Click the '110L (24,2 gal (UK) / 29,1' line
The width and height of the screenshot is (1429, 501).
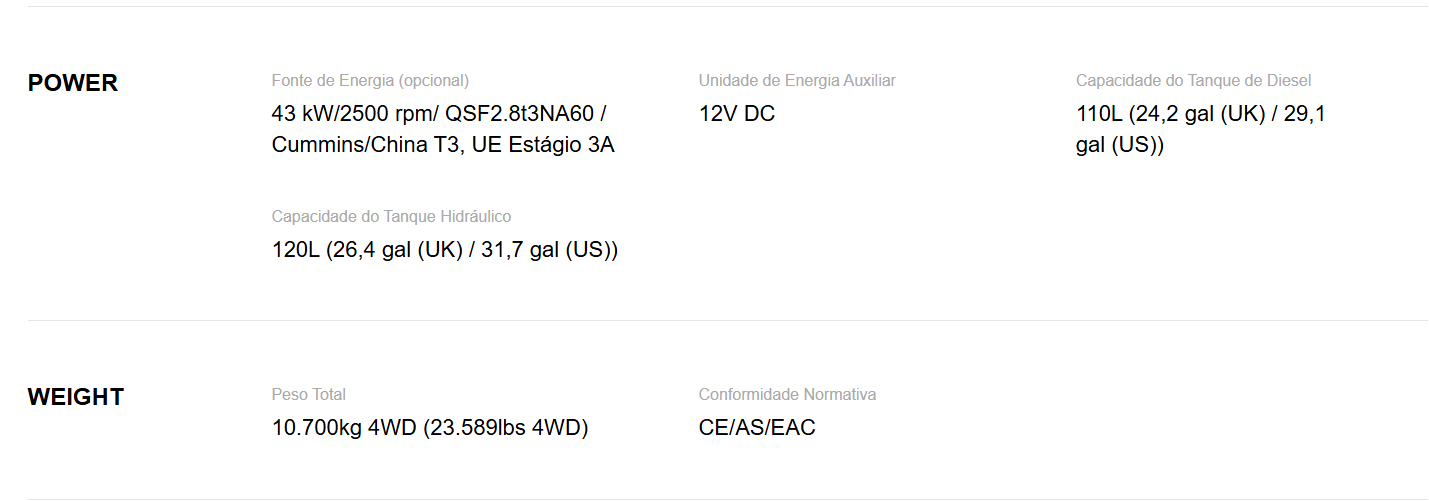point(1200,113)
